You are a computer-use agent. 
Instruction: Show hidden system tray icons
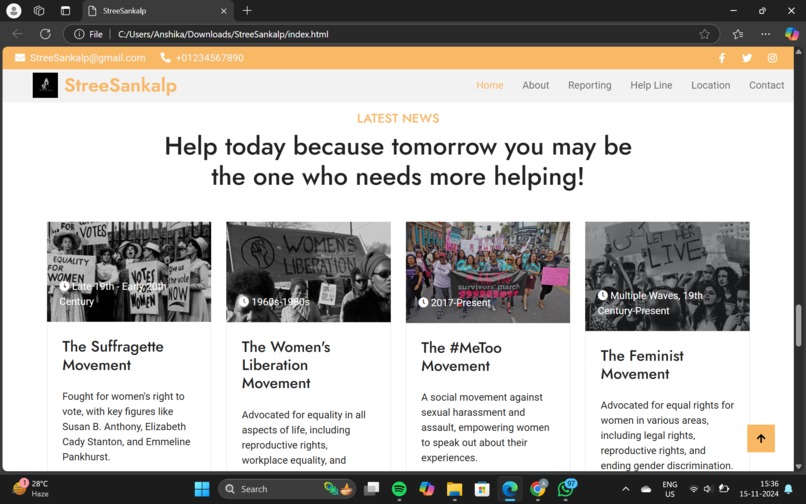pyautogui.click(x=626, y=489)
